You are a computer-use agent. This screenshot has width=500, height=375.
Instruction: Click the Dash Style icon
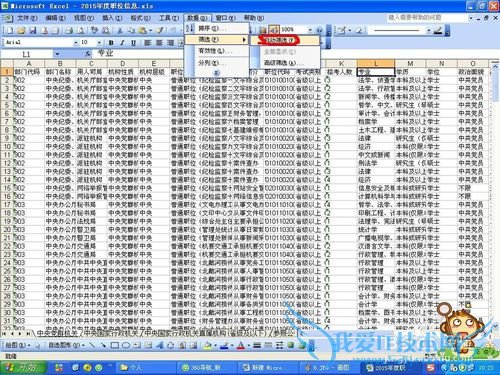268,345
